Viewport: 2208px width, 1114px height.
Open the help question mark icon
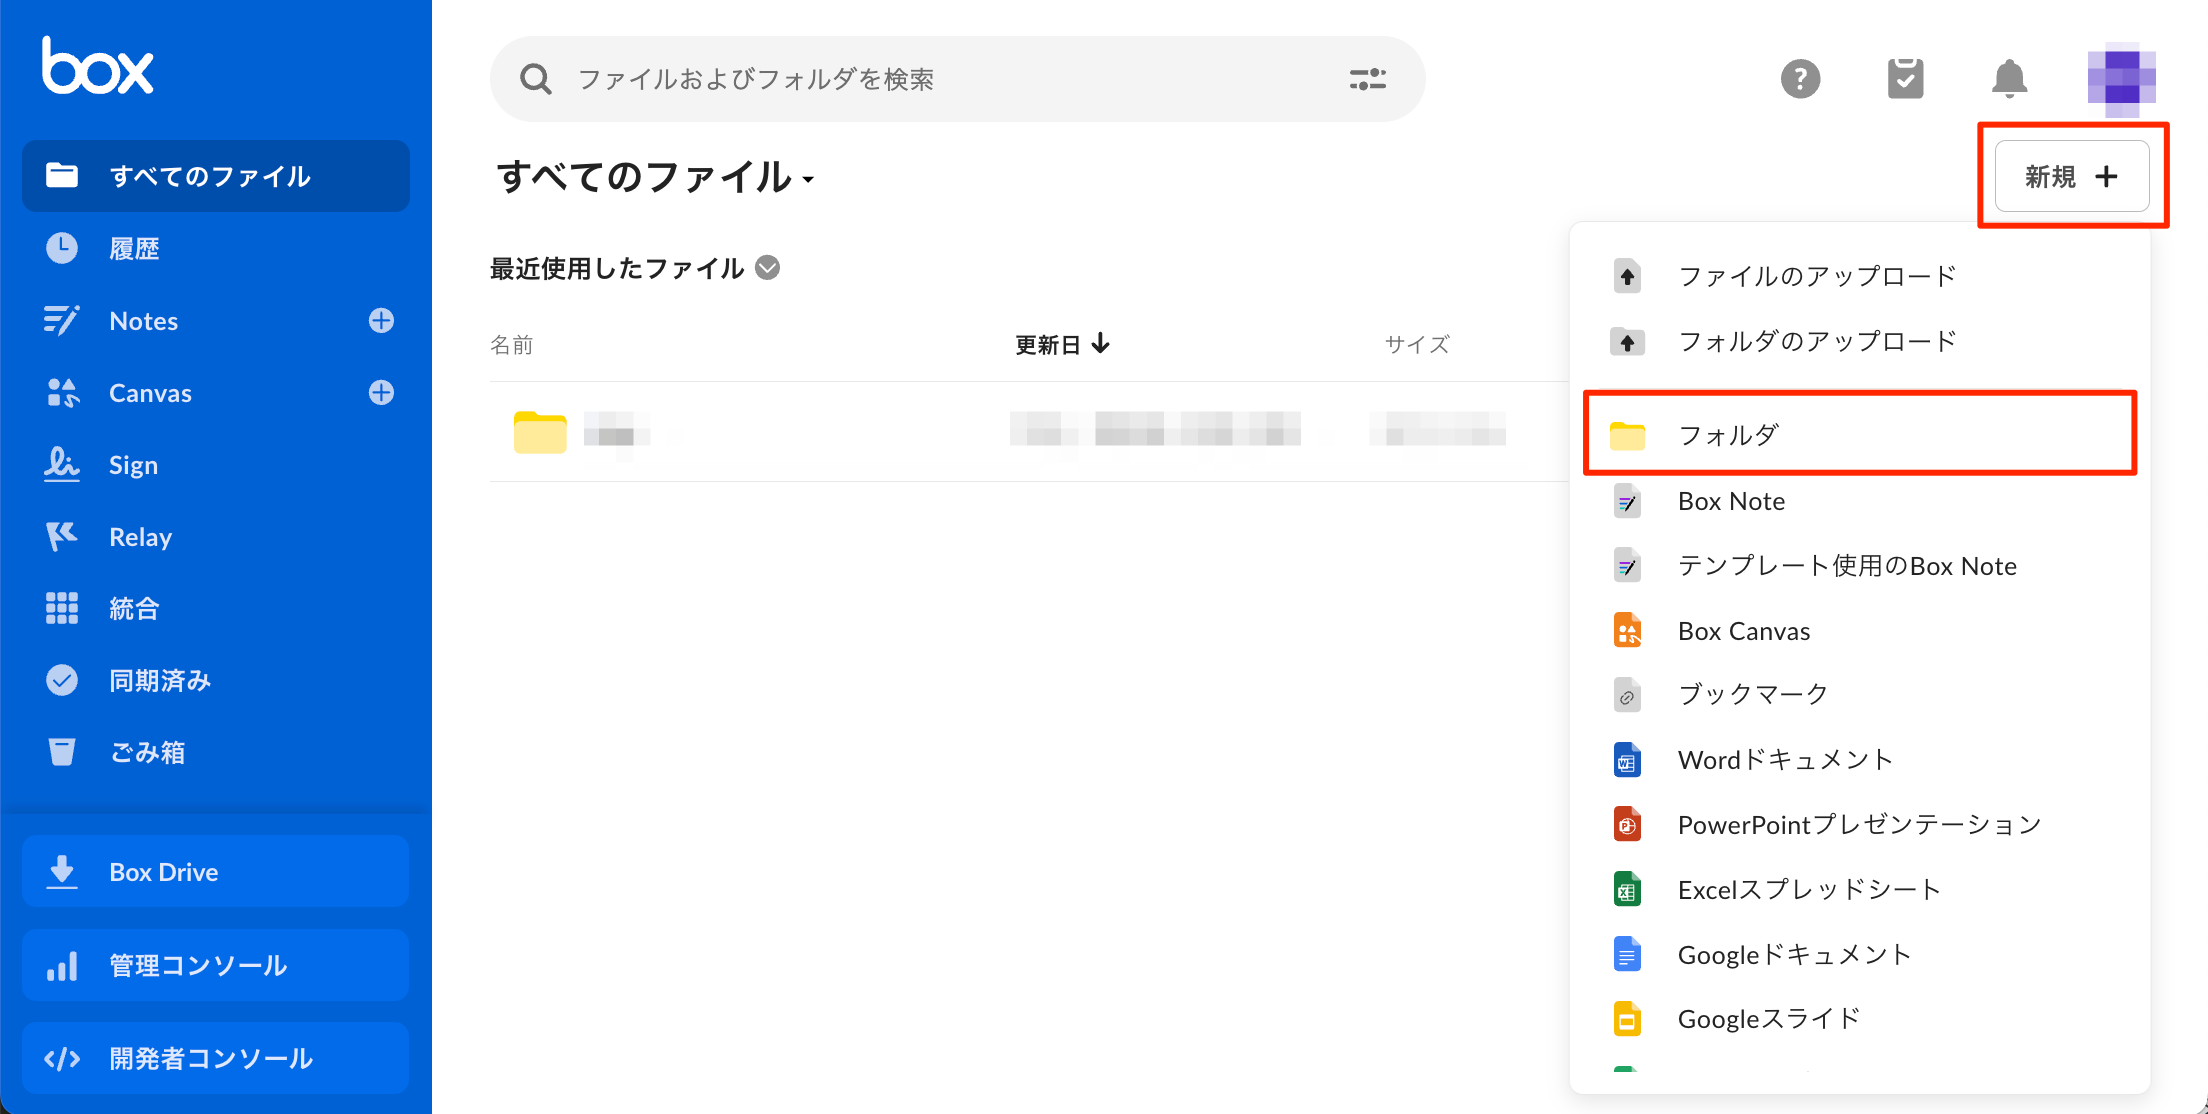pos(1800,79)
